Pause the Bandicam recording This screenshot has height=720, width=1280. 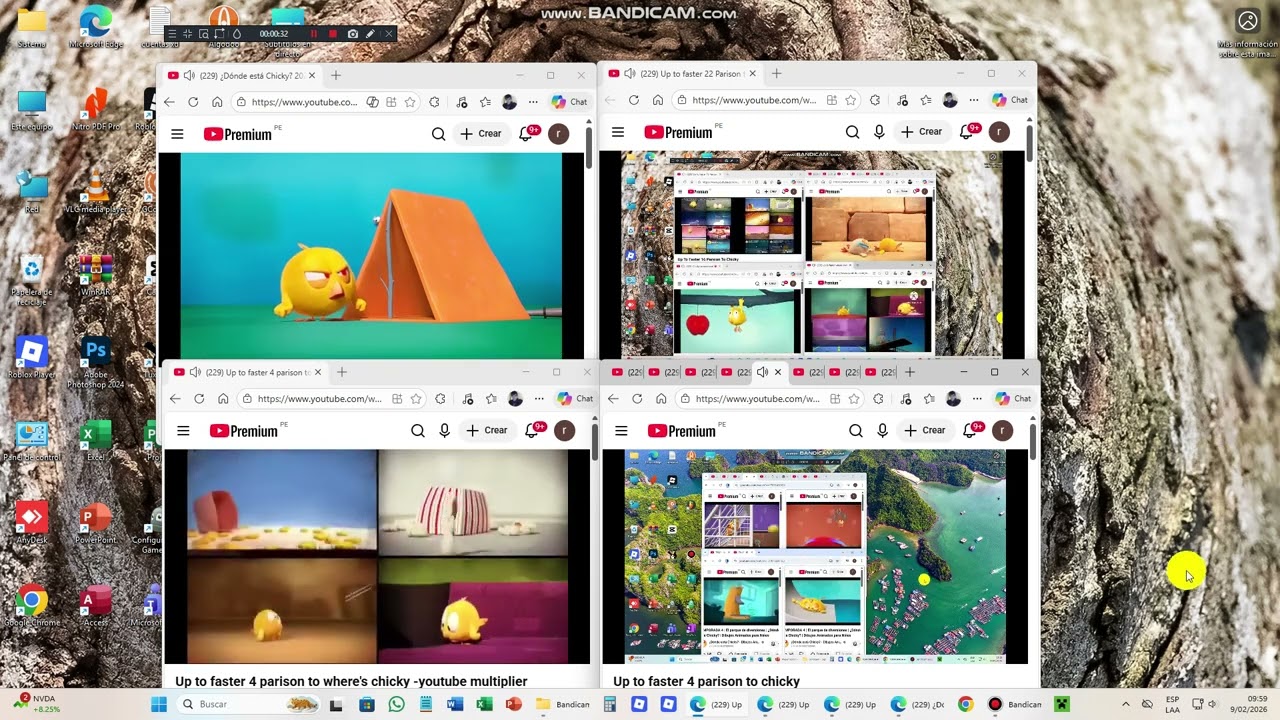tap(313, 34)
